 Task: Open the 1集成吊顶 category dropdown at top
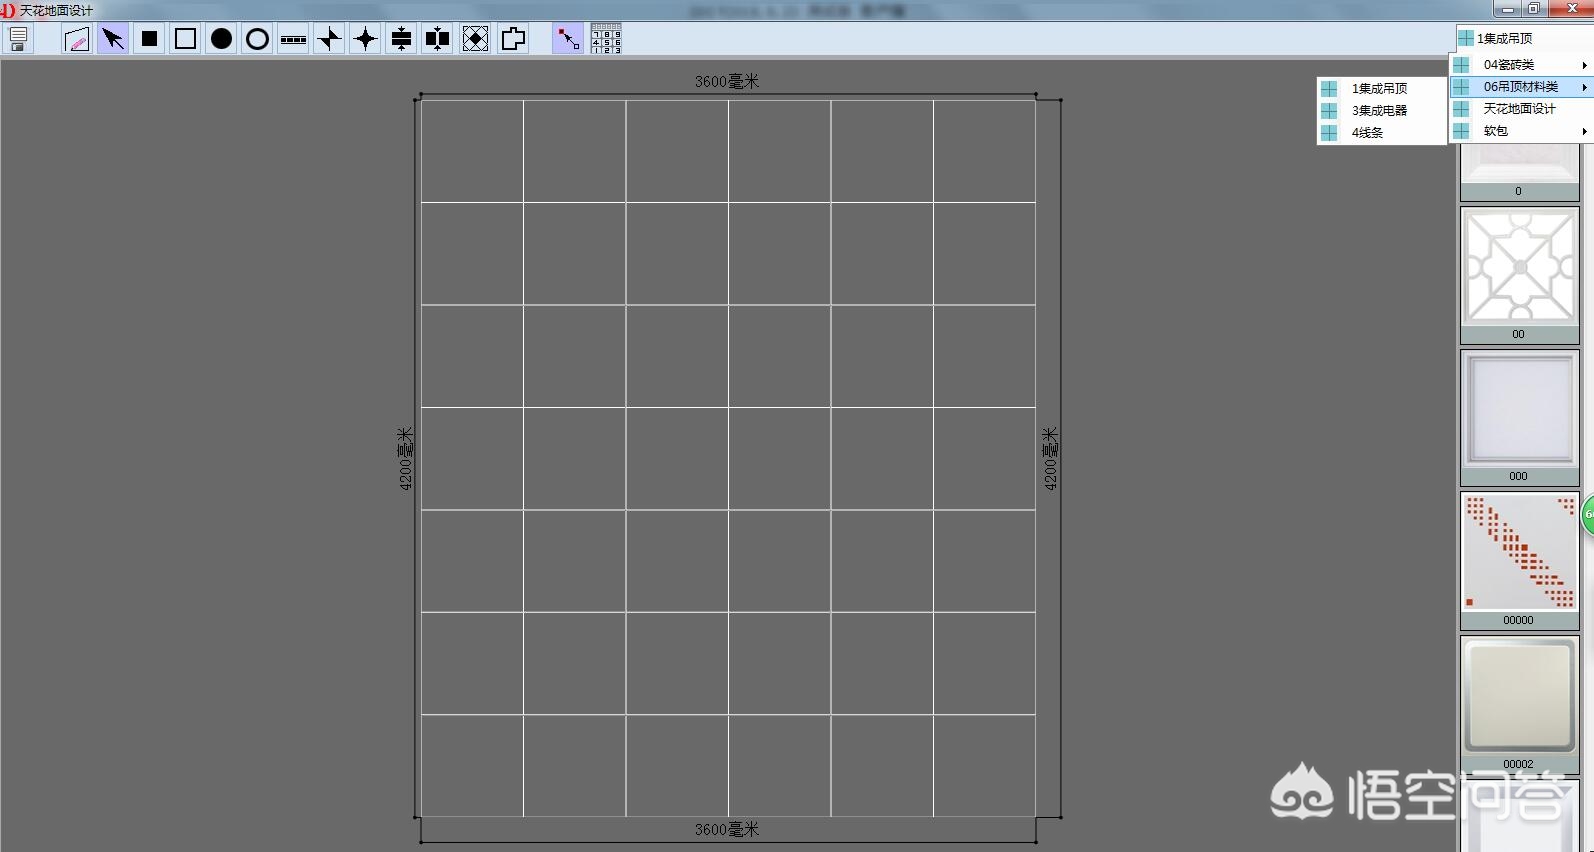point(1520,38)
